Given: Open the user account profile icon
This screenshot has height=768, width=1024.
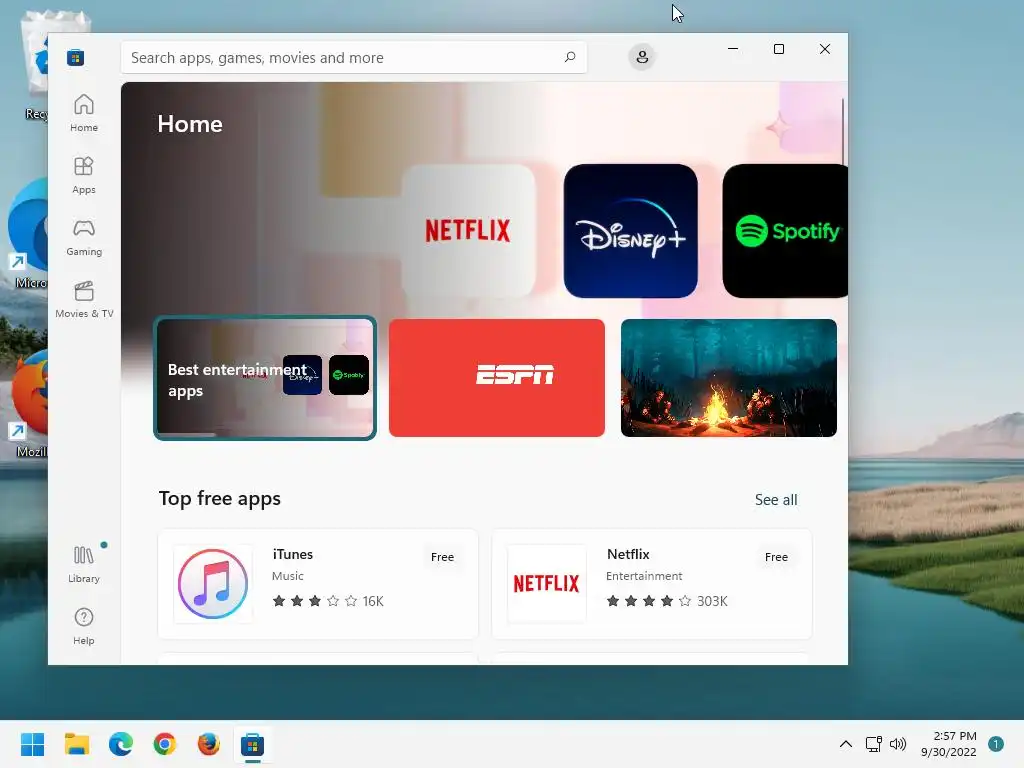Looking at the screenshot, I should point(642,57).
